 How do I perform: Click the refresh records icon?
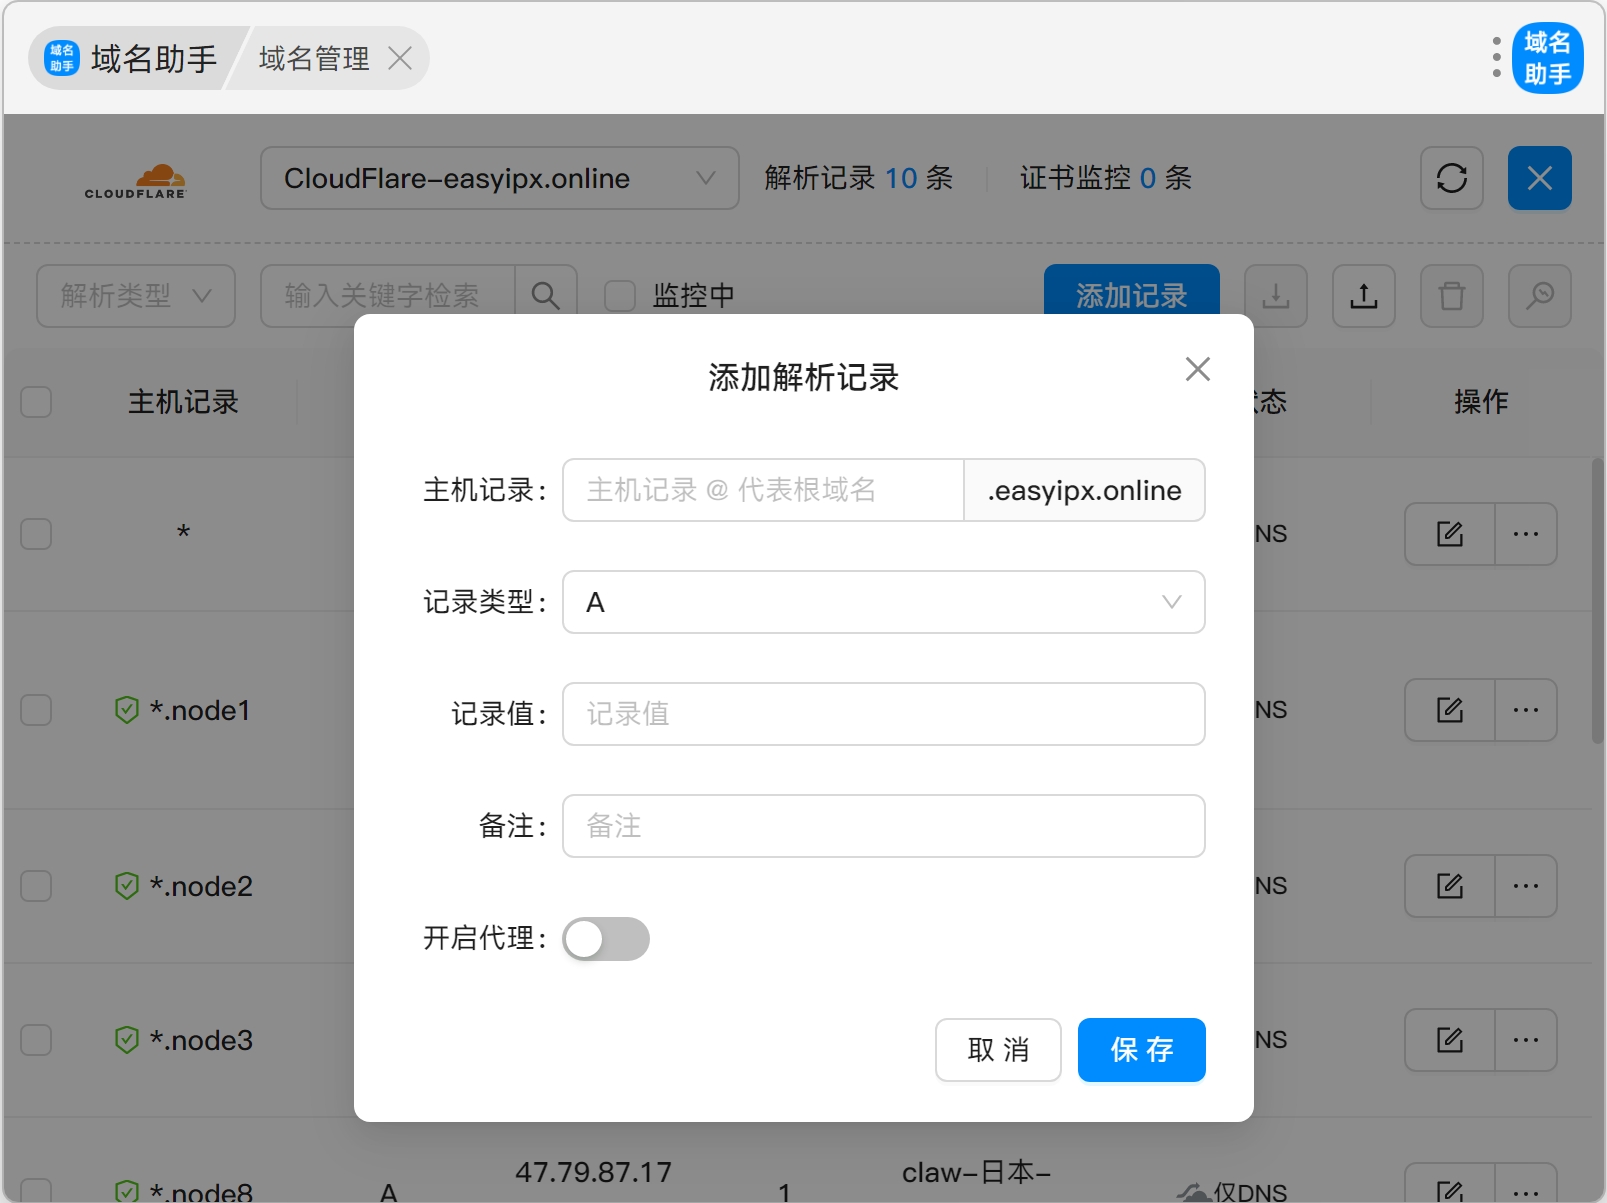(1451, 178)
